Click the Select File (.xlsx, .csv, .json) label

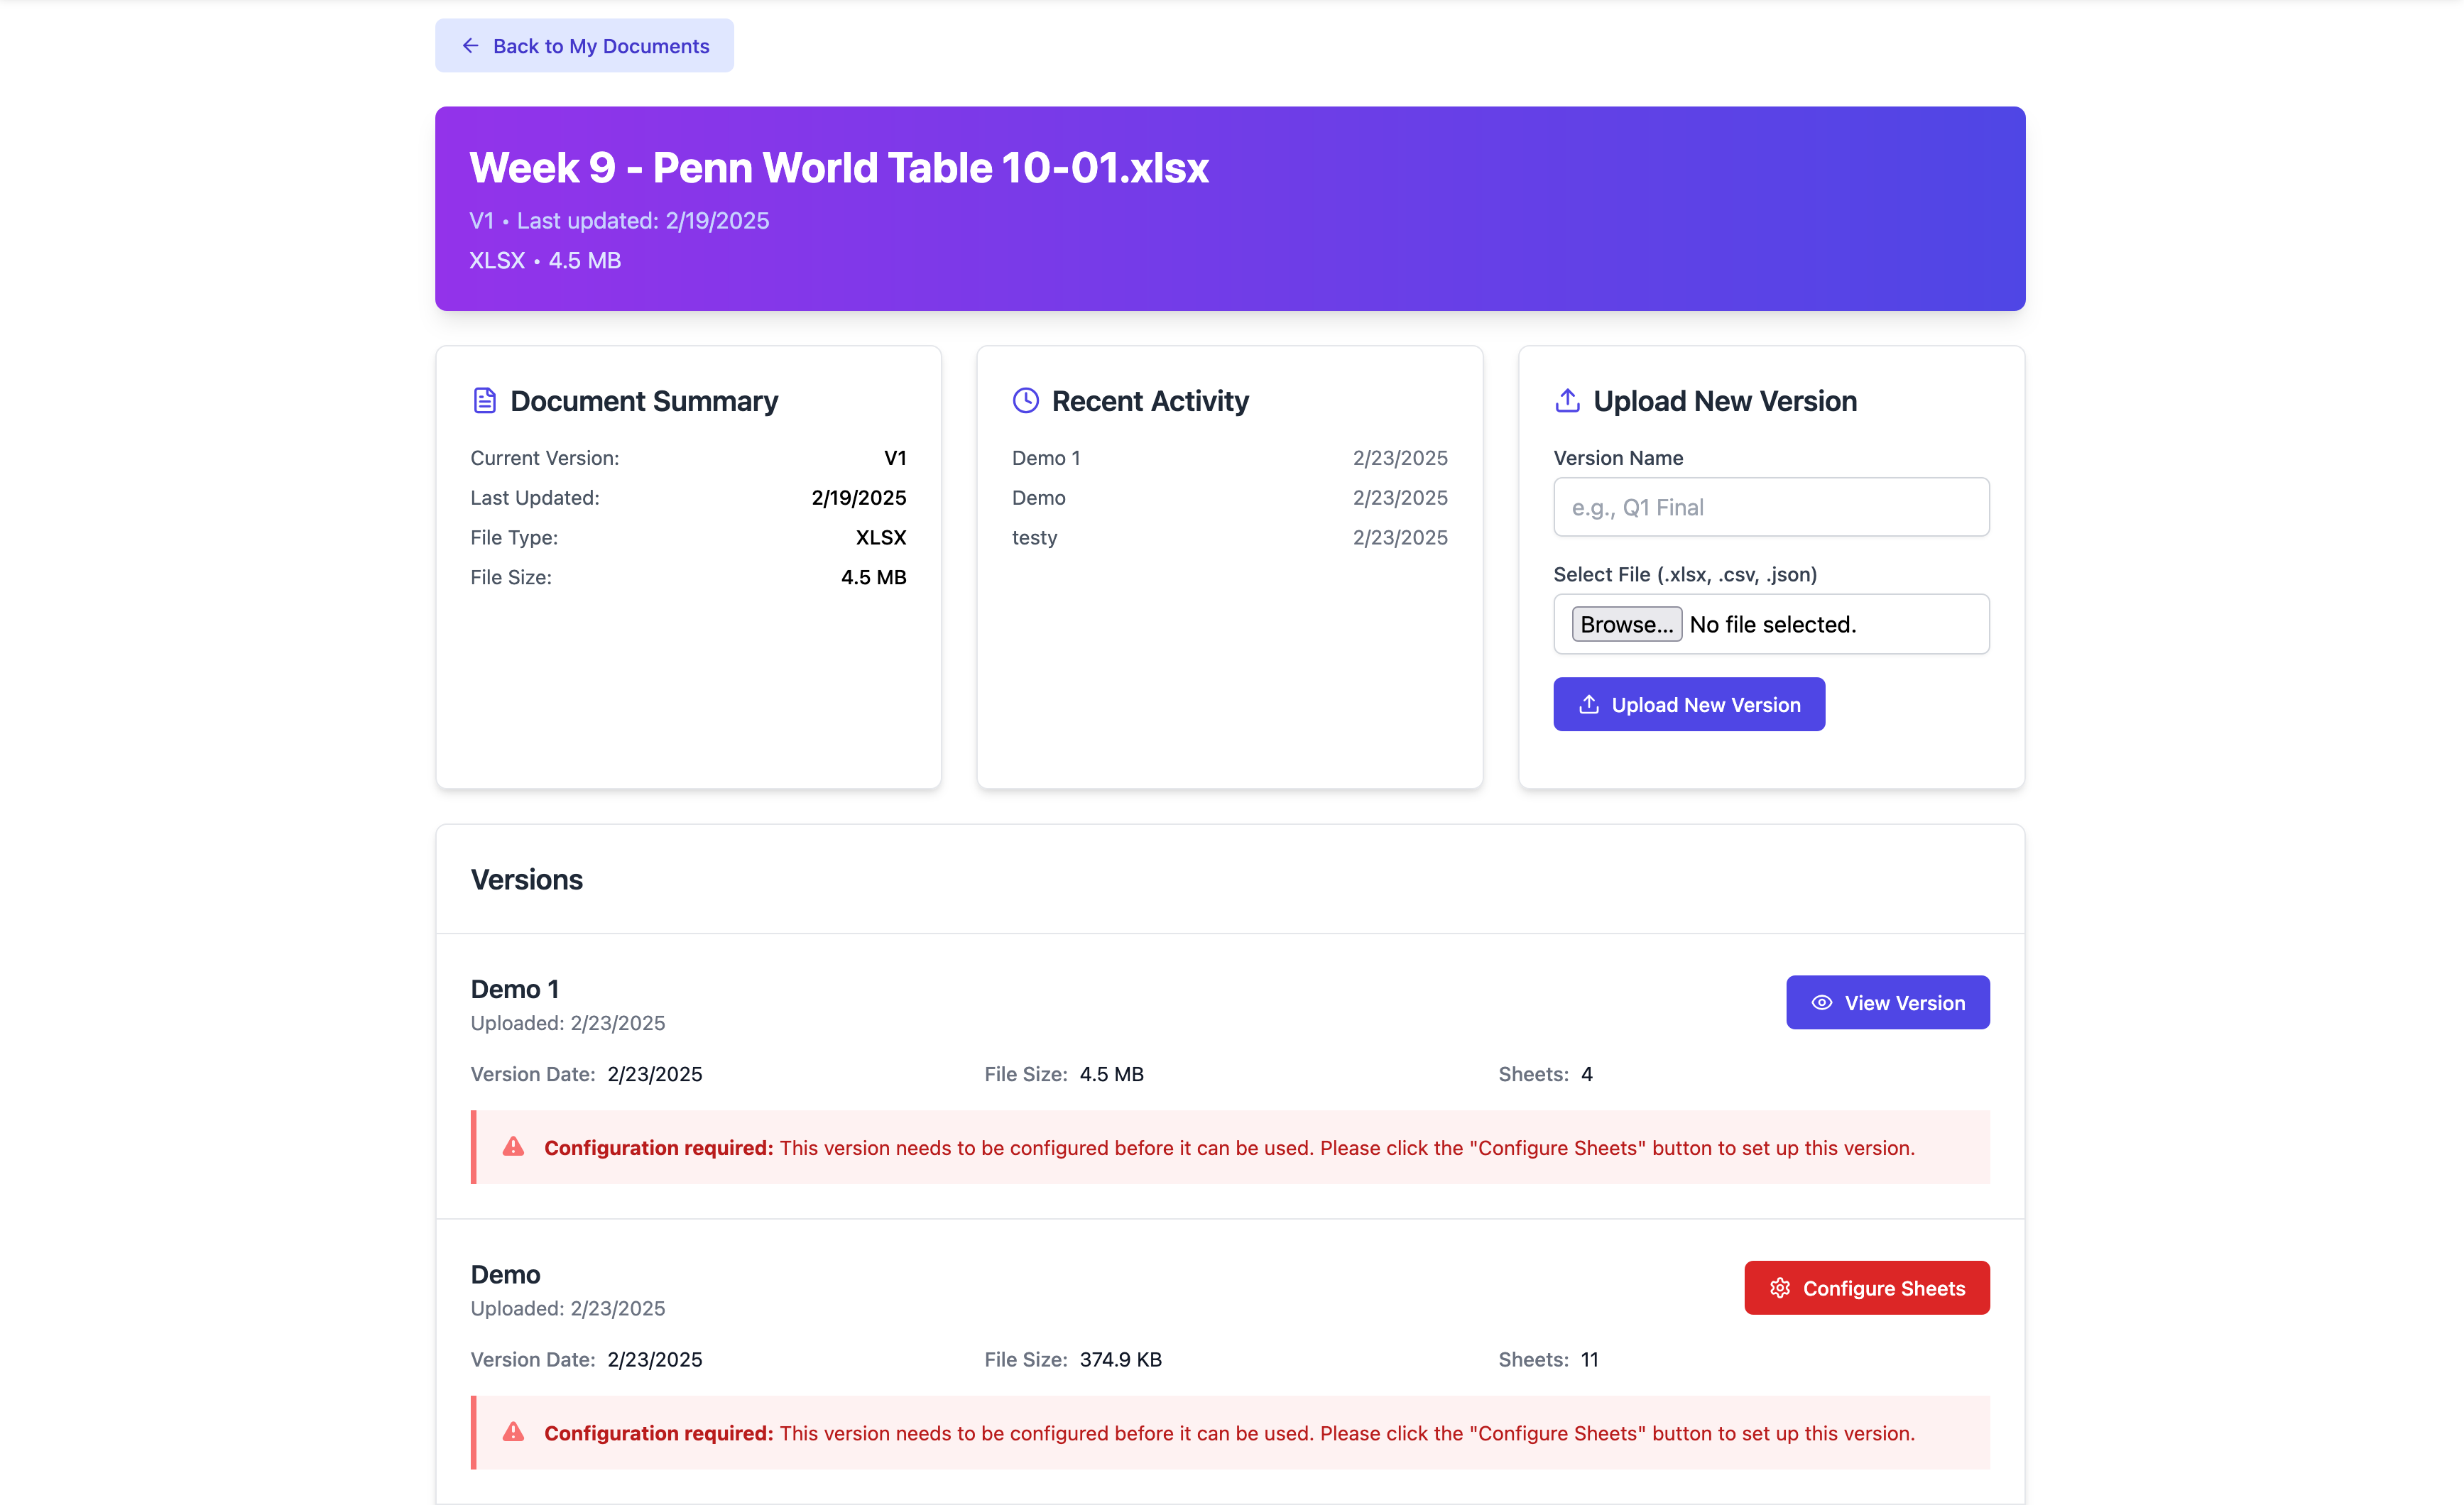pos(1685,575)
